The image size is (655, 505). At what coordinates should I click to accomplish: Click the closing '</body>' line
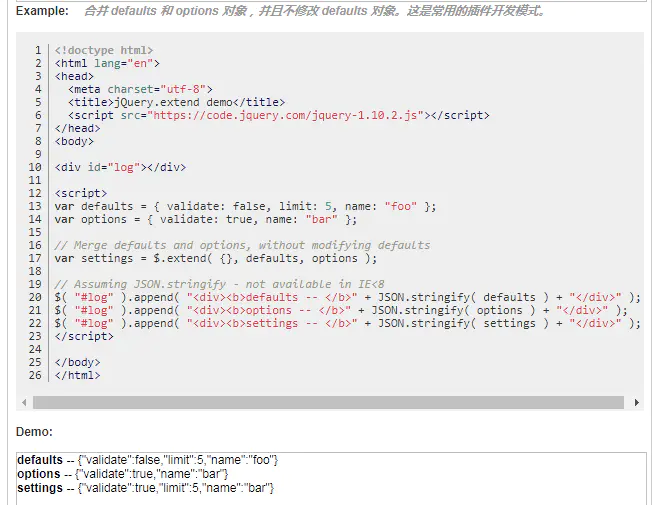[77, 362]
